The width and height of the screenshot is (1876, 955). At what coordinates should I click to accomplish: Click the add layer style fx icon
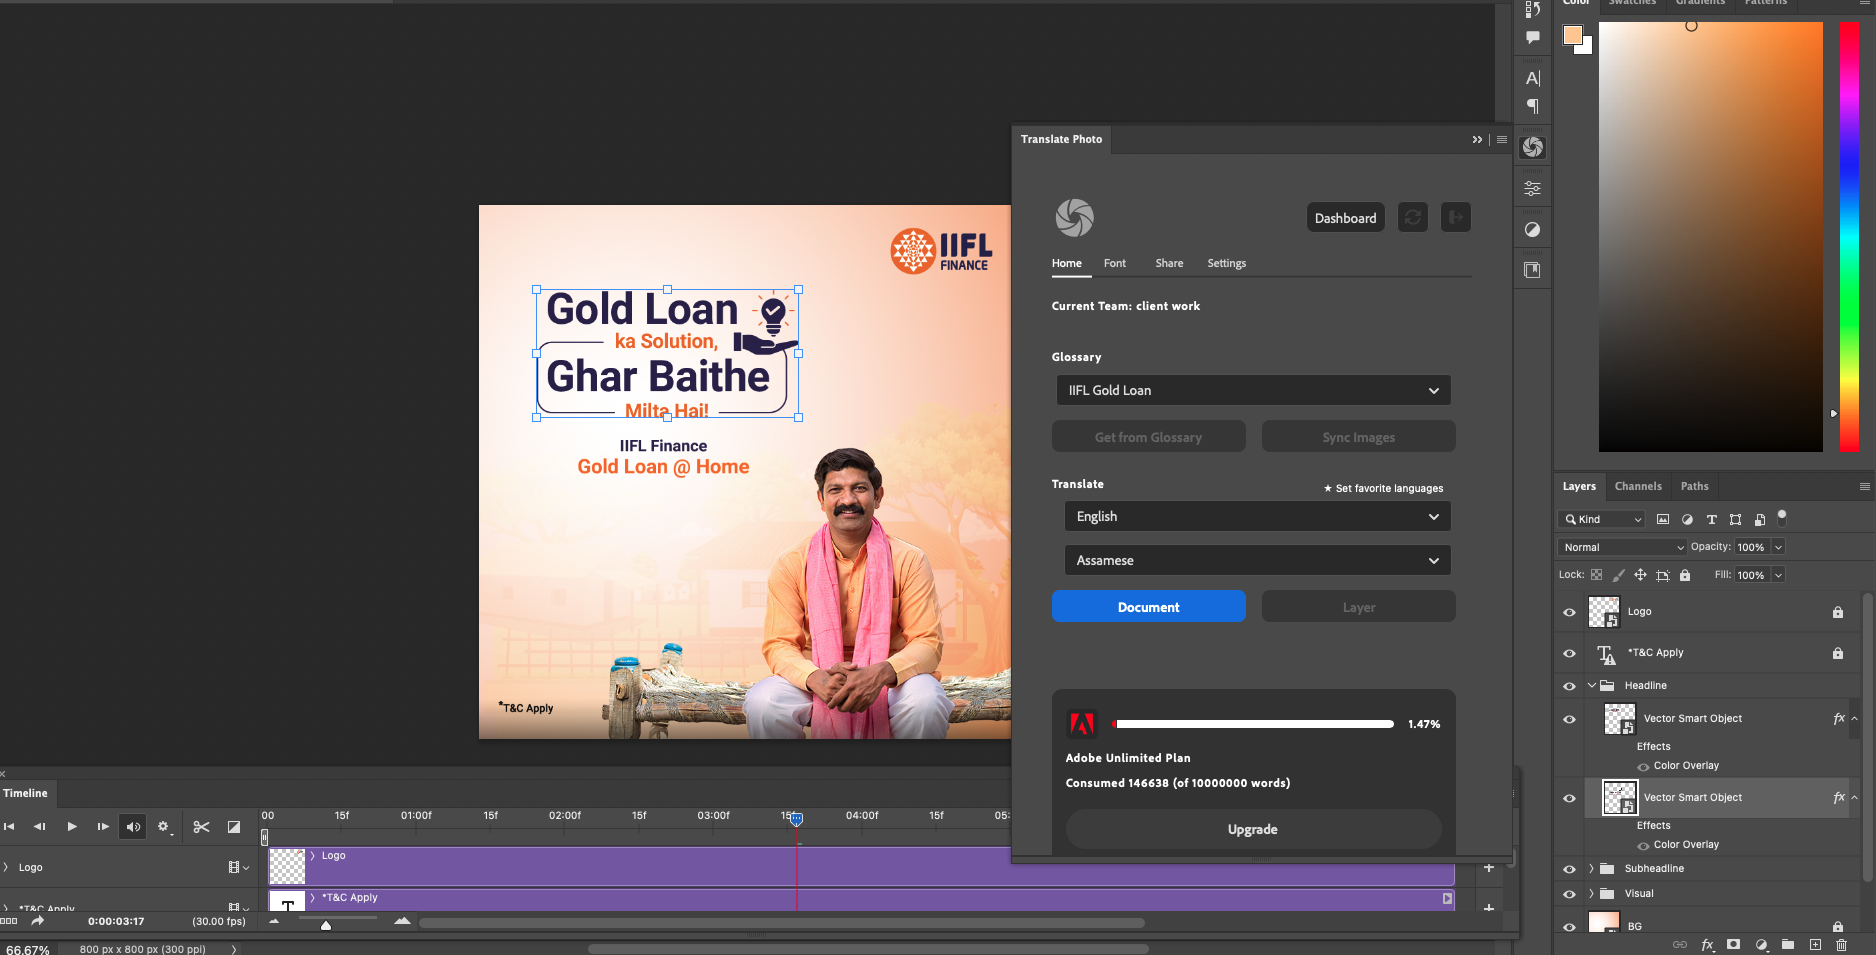point(1707,944)
